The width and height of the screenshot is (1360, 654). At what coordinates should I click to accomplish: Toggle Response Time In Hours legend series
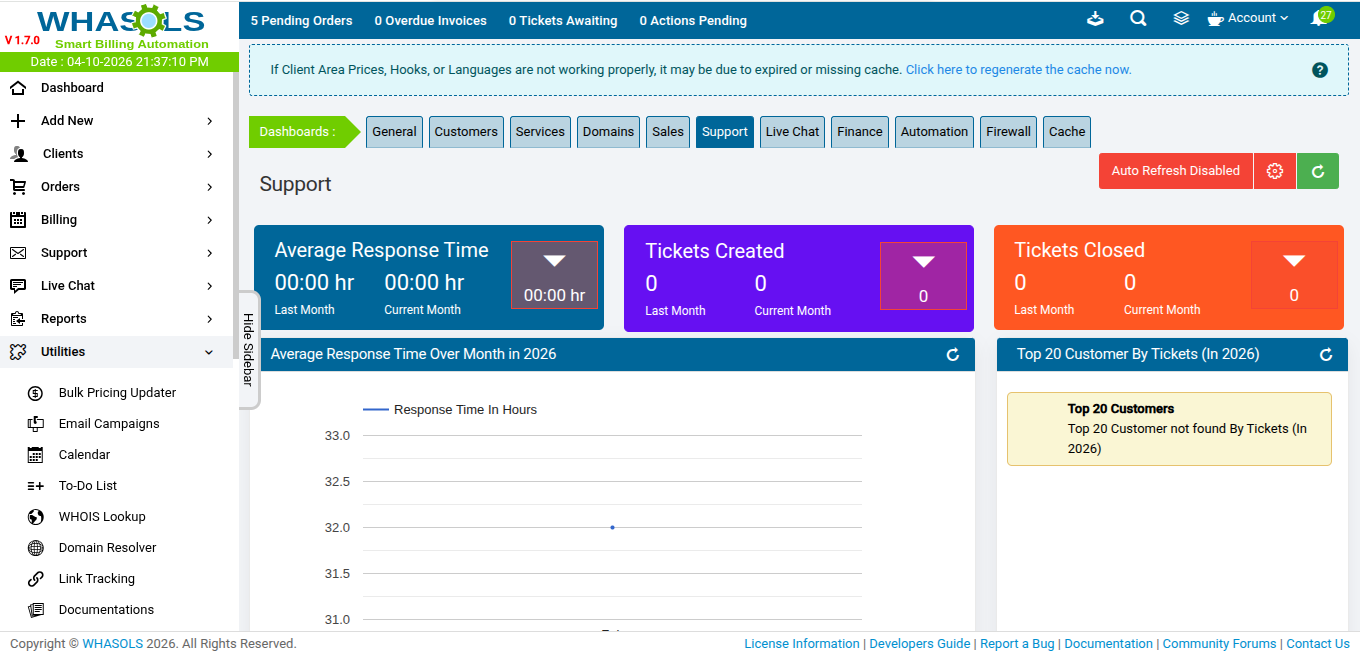click(450, 410)
